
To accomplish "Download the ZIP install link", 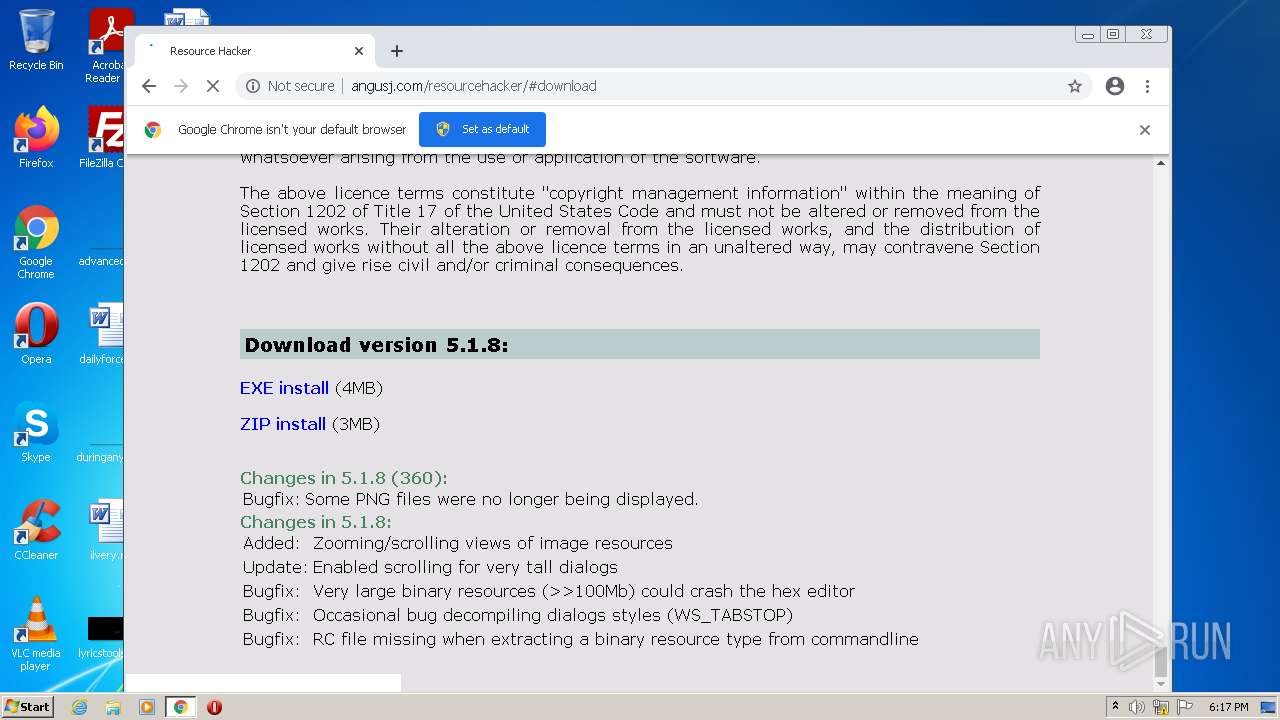I will (x=283, y=424).
